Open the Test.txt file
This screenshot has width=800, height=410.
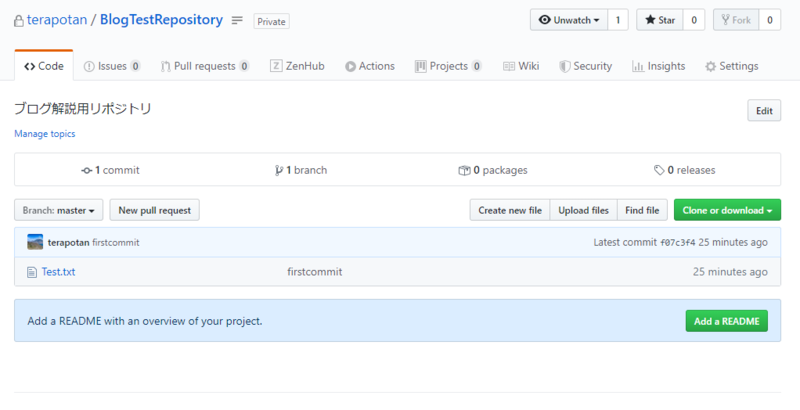tap(59, 272)
